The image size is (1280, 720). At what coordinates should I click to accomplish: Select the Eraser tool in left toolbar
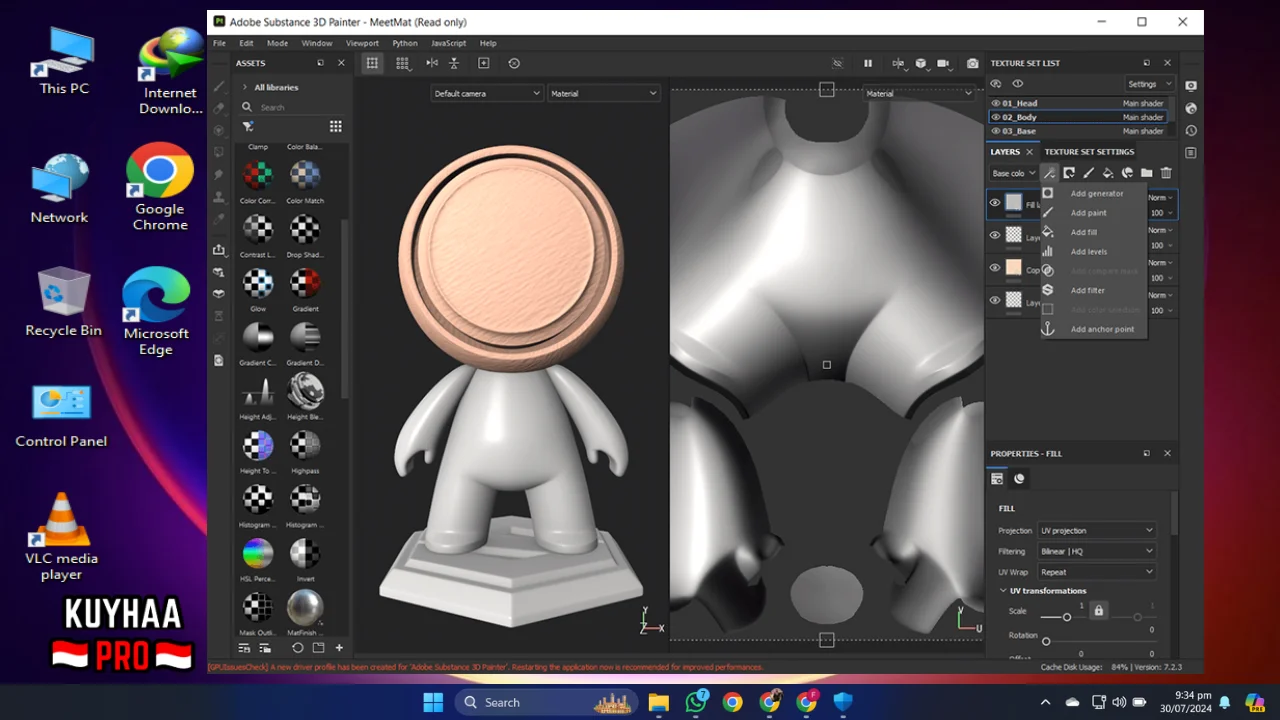(219, 109)
